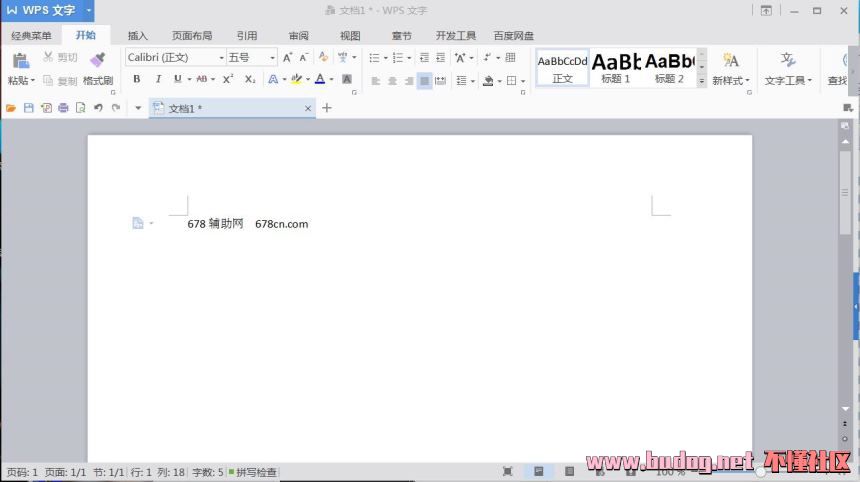Switch to the Insert (插入) ribbon tab
The width and height of the screenshot is (860, 482).
coord(137,36)
